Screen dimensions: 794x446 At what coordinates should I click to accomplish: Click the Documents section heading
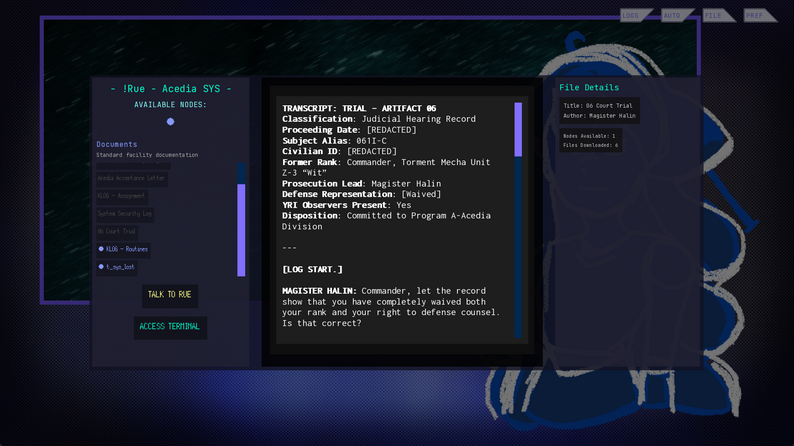coord(117,144)
